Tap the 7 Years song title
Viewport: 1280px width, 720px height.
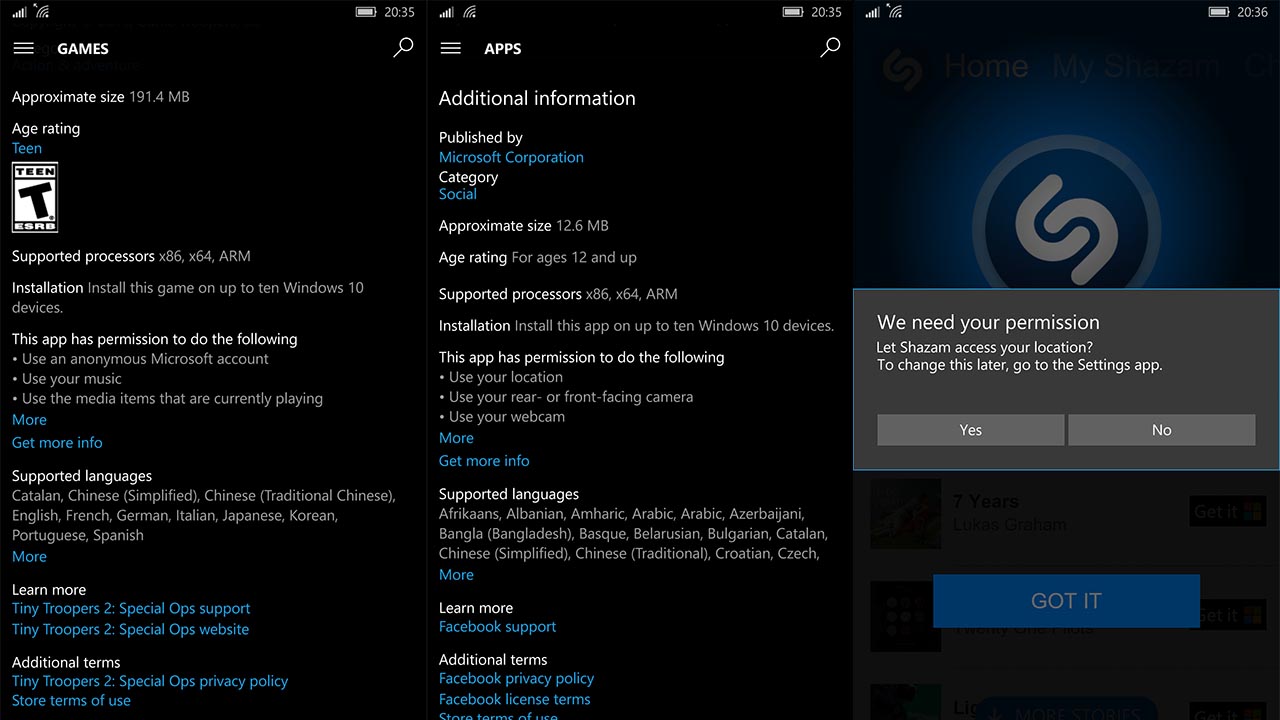(x=986, y=501)
